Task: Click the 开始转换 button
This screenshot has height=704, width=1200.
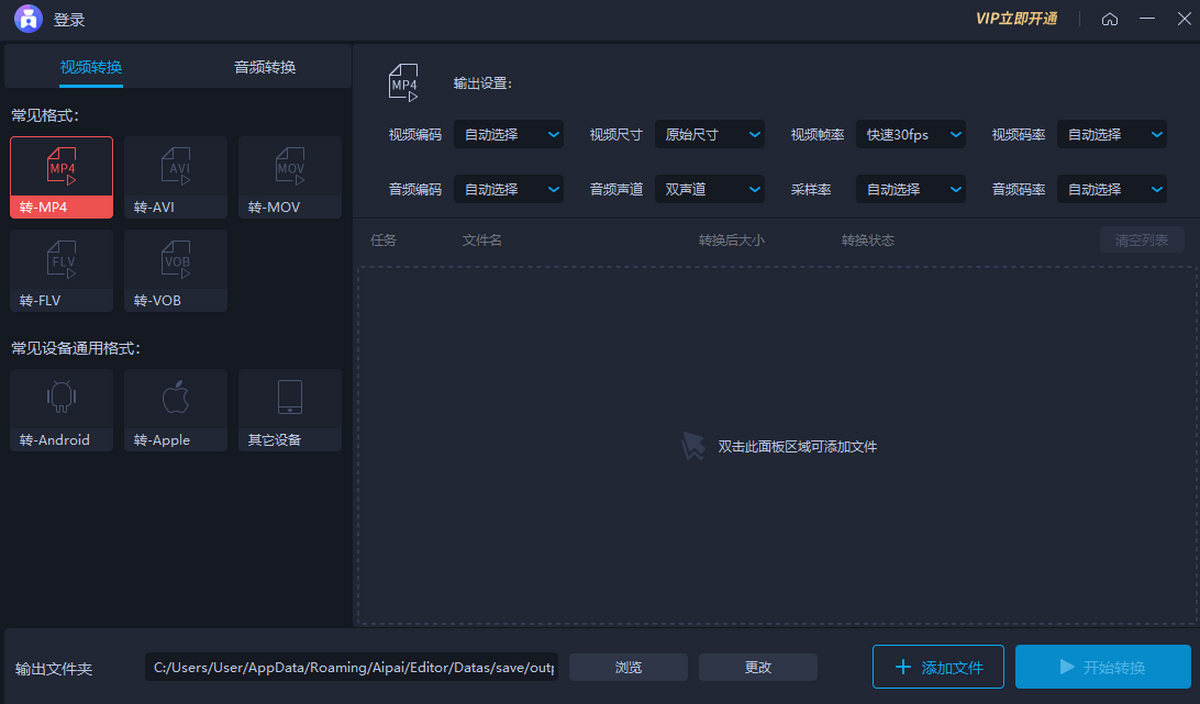Action: (x=1103, y=667)
